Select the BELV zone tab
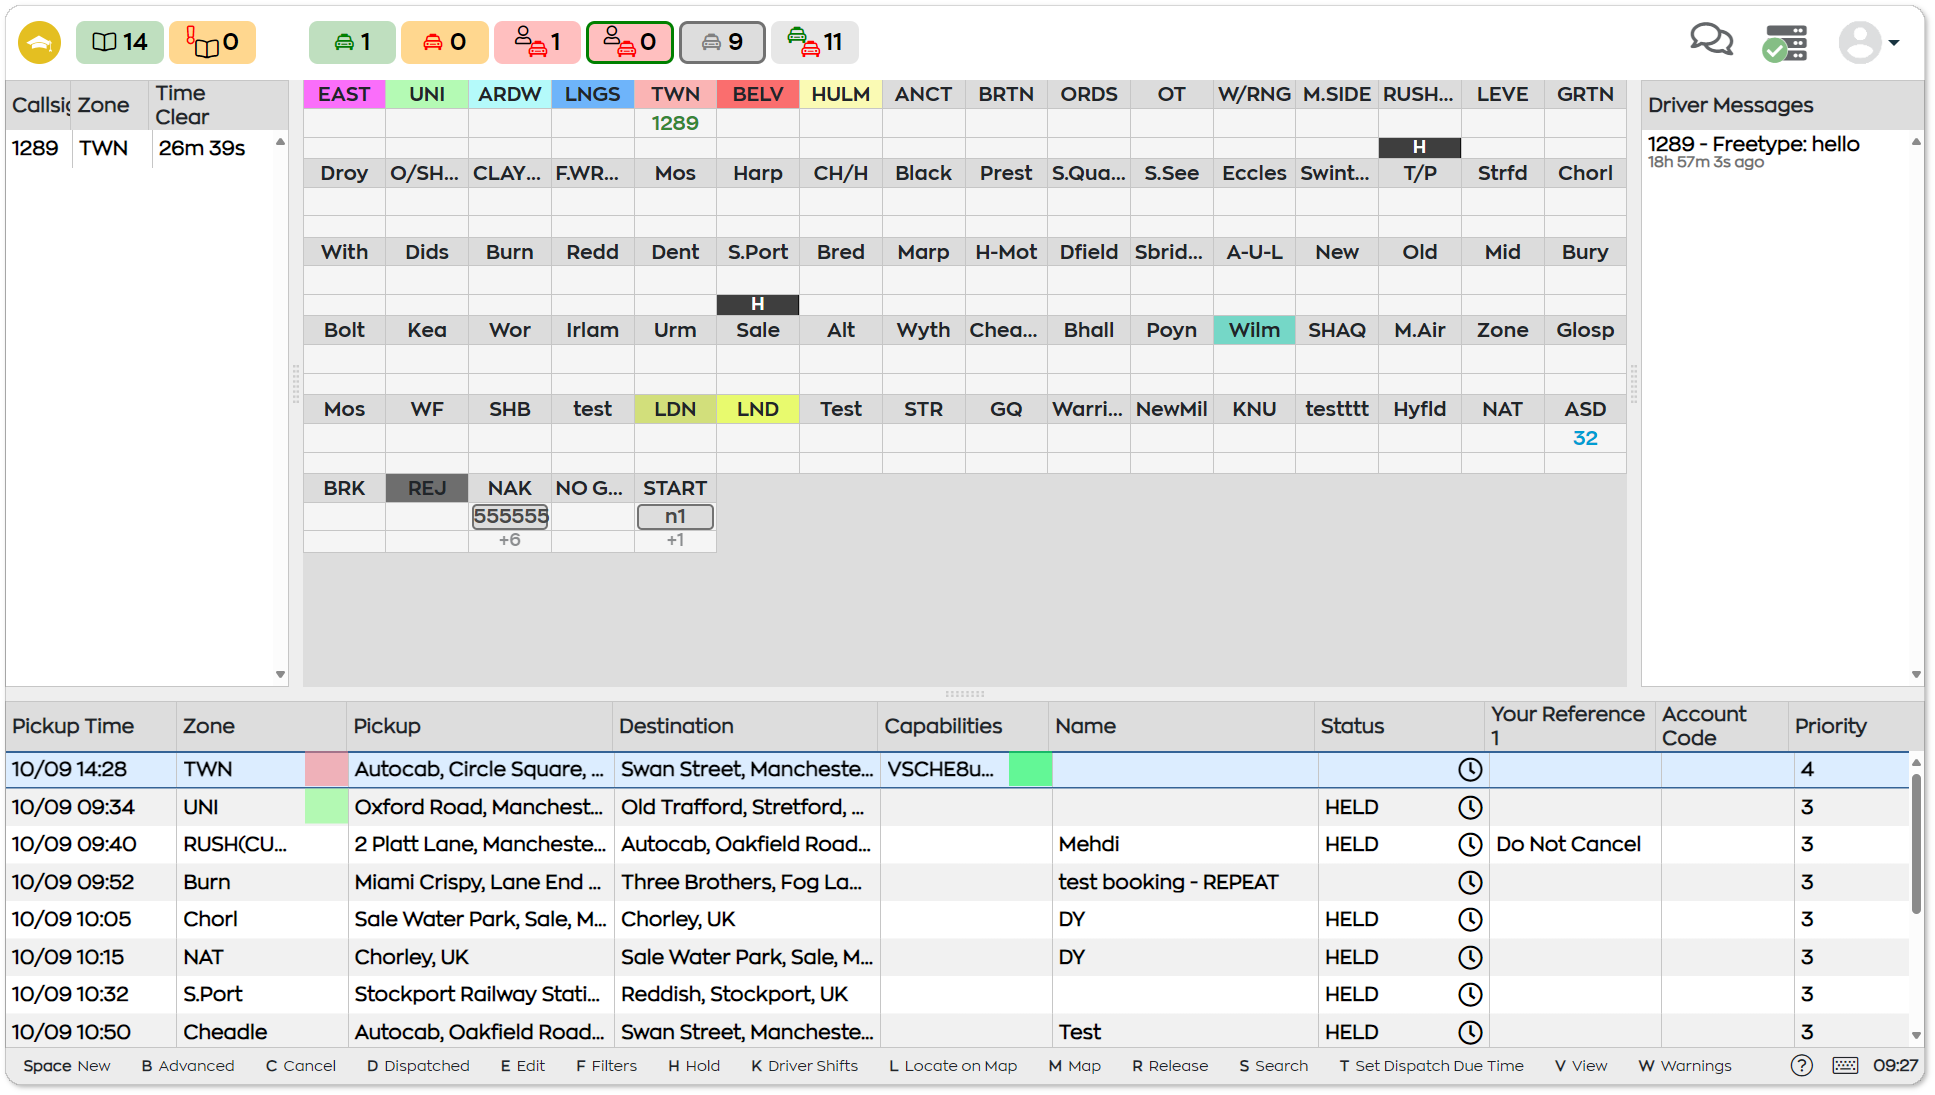Screen dimensions: 1935x1095 [x=758, y=94]
